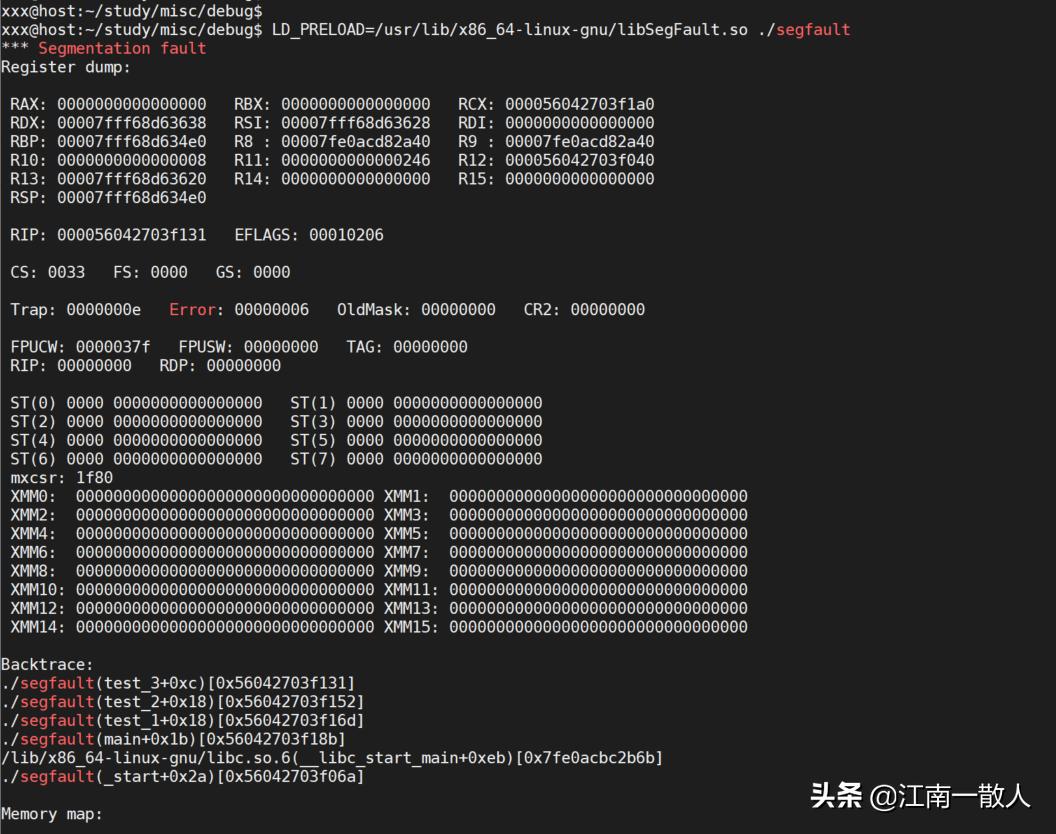
Task: Click the XMM0 register value
Action: point(225,496)
